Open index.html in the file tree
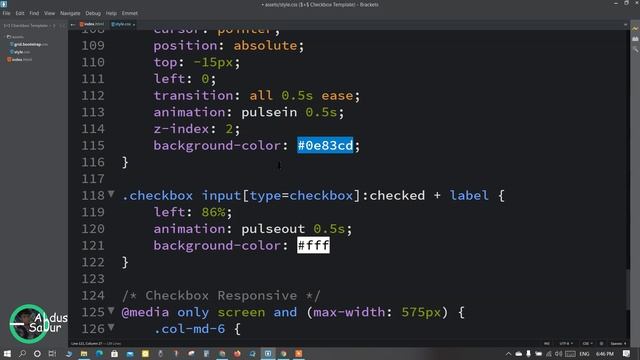The height and width of the screenshot is (360, 640). click(20, 60)
